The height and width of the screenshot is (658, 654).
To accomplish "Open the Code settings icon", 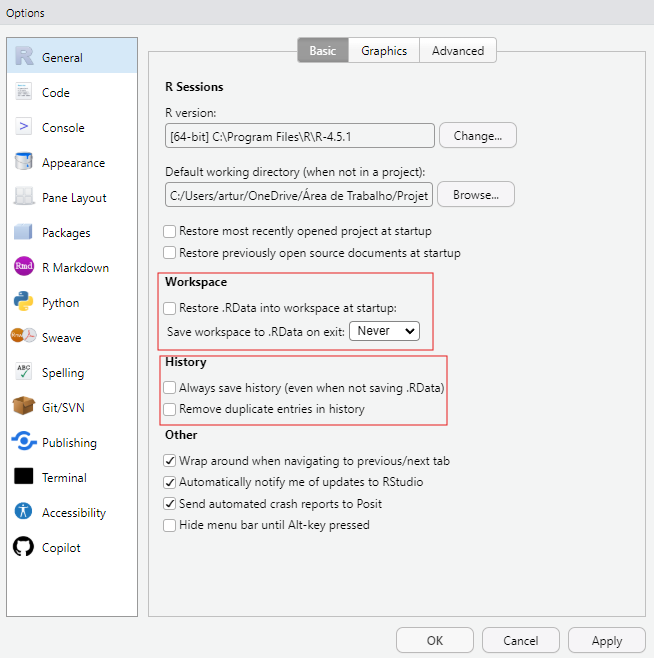I will coord(24,93).
